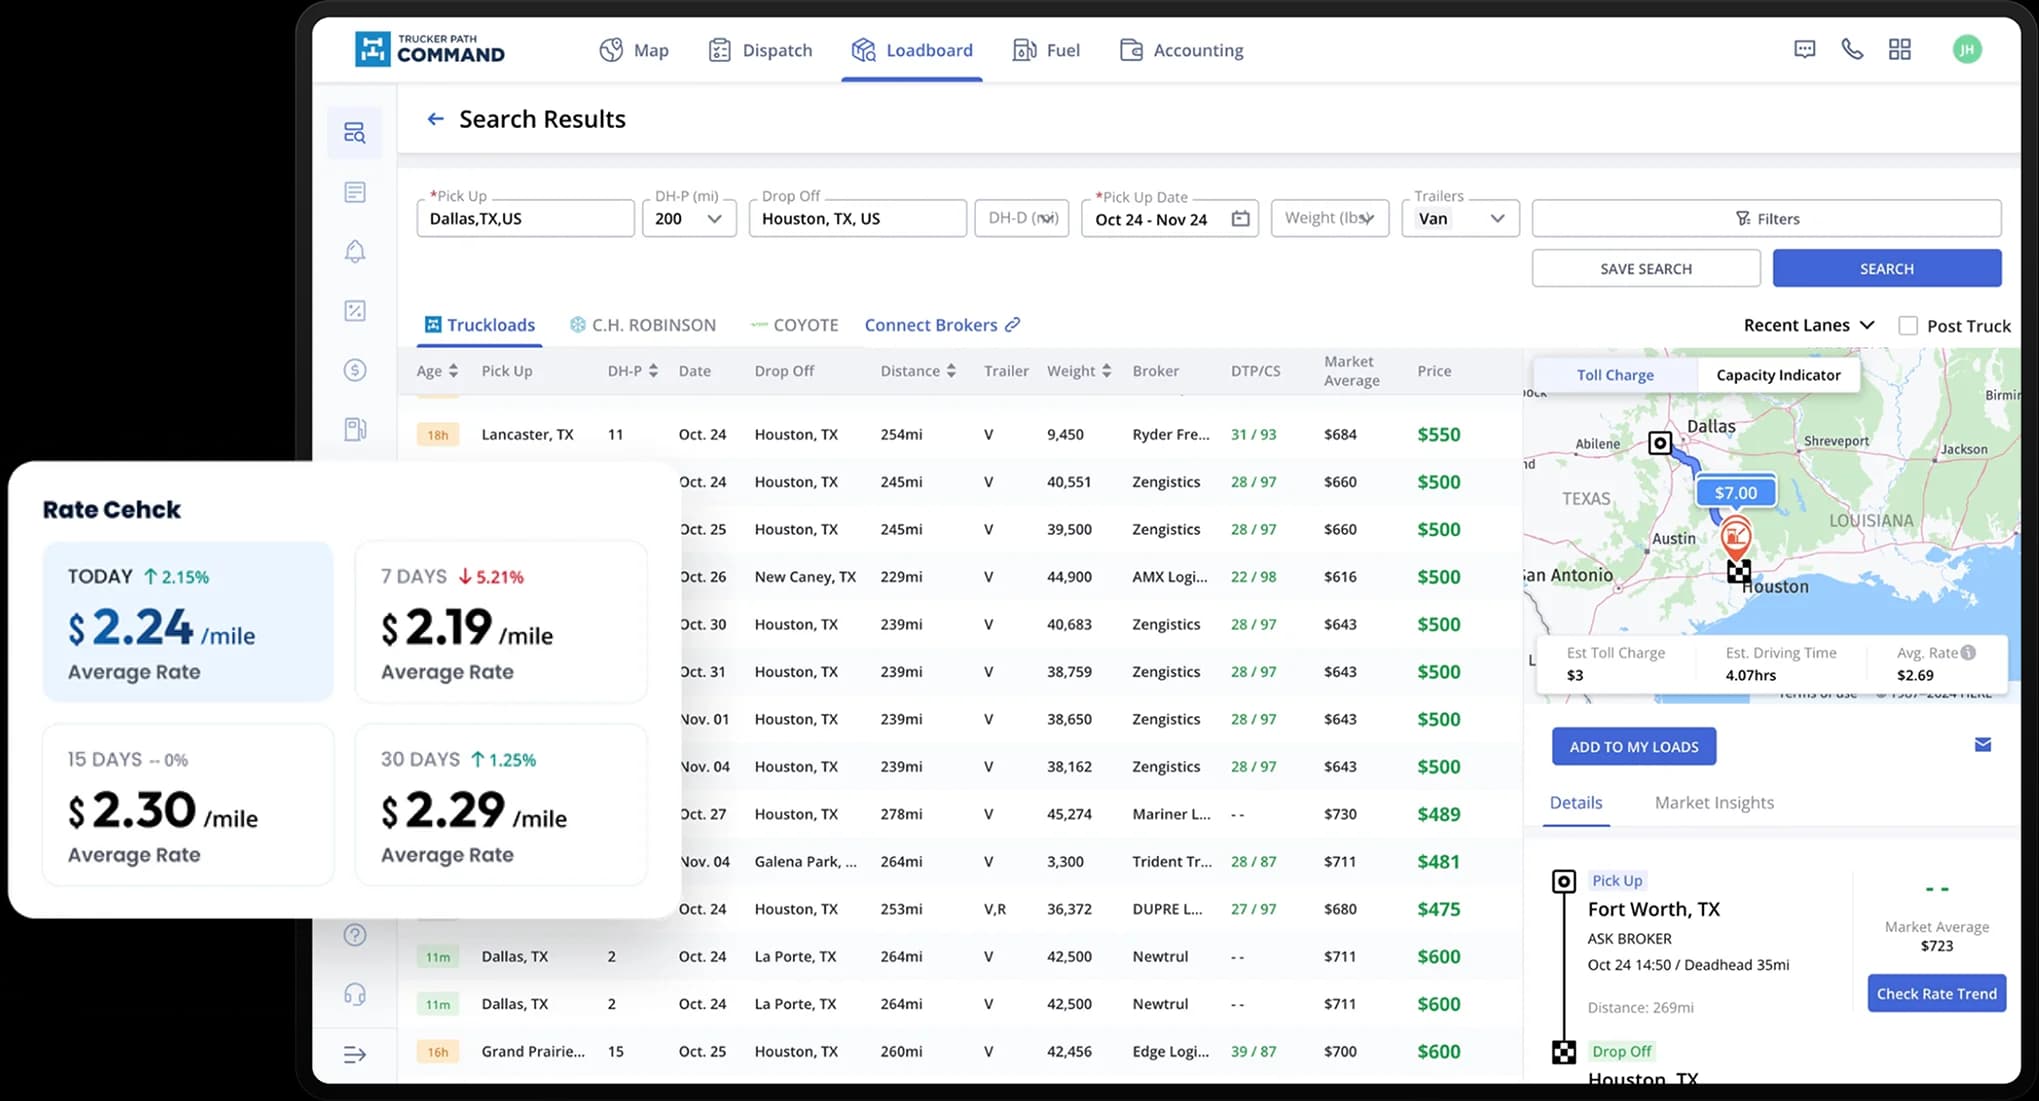Viewport: 2039px width, 1101px height.
Task: Expand the Recent Lanes dropdown
Action: coord(1808,325)
